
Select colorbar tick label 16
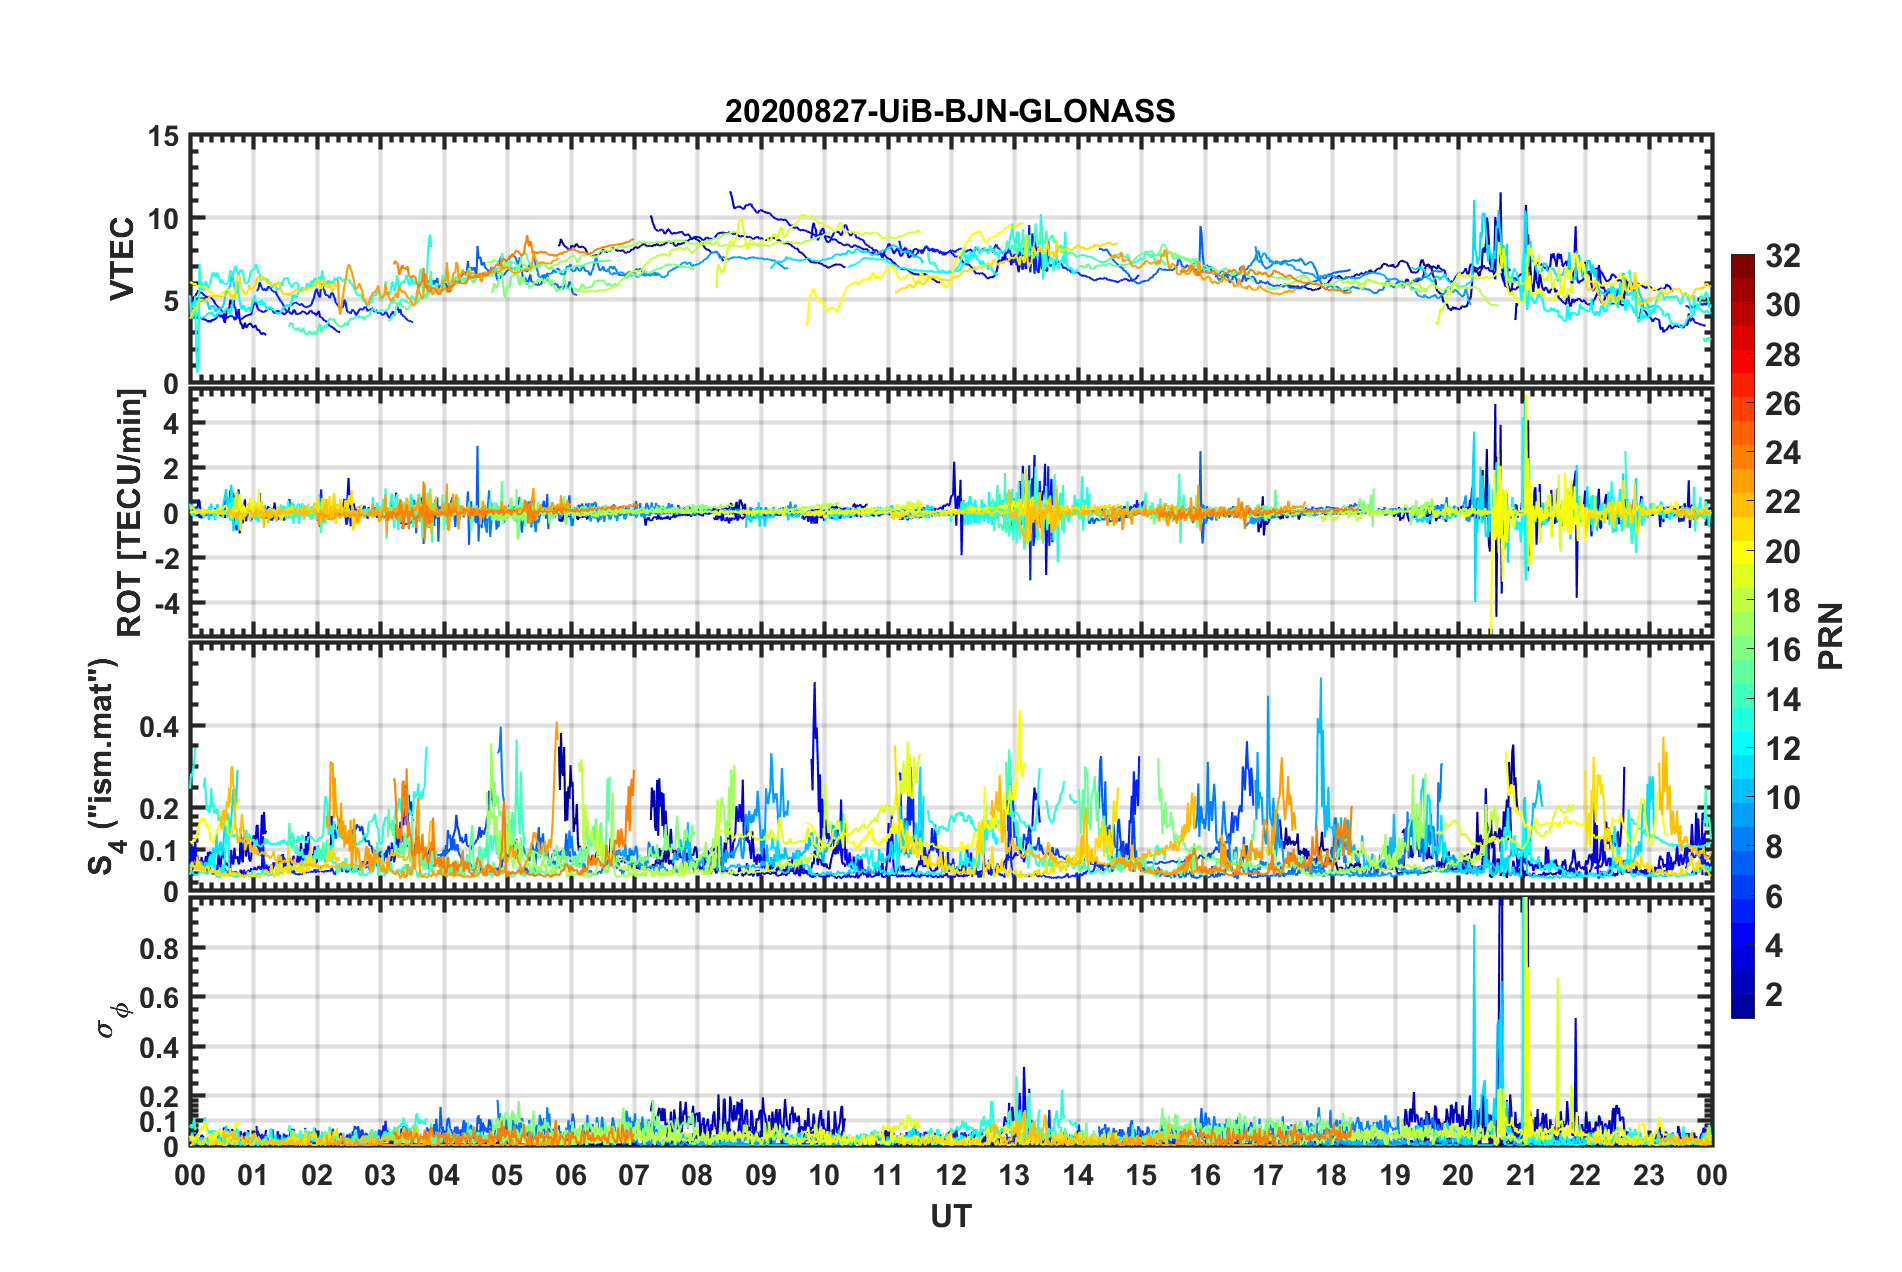point(1782,650)
